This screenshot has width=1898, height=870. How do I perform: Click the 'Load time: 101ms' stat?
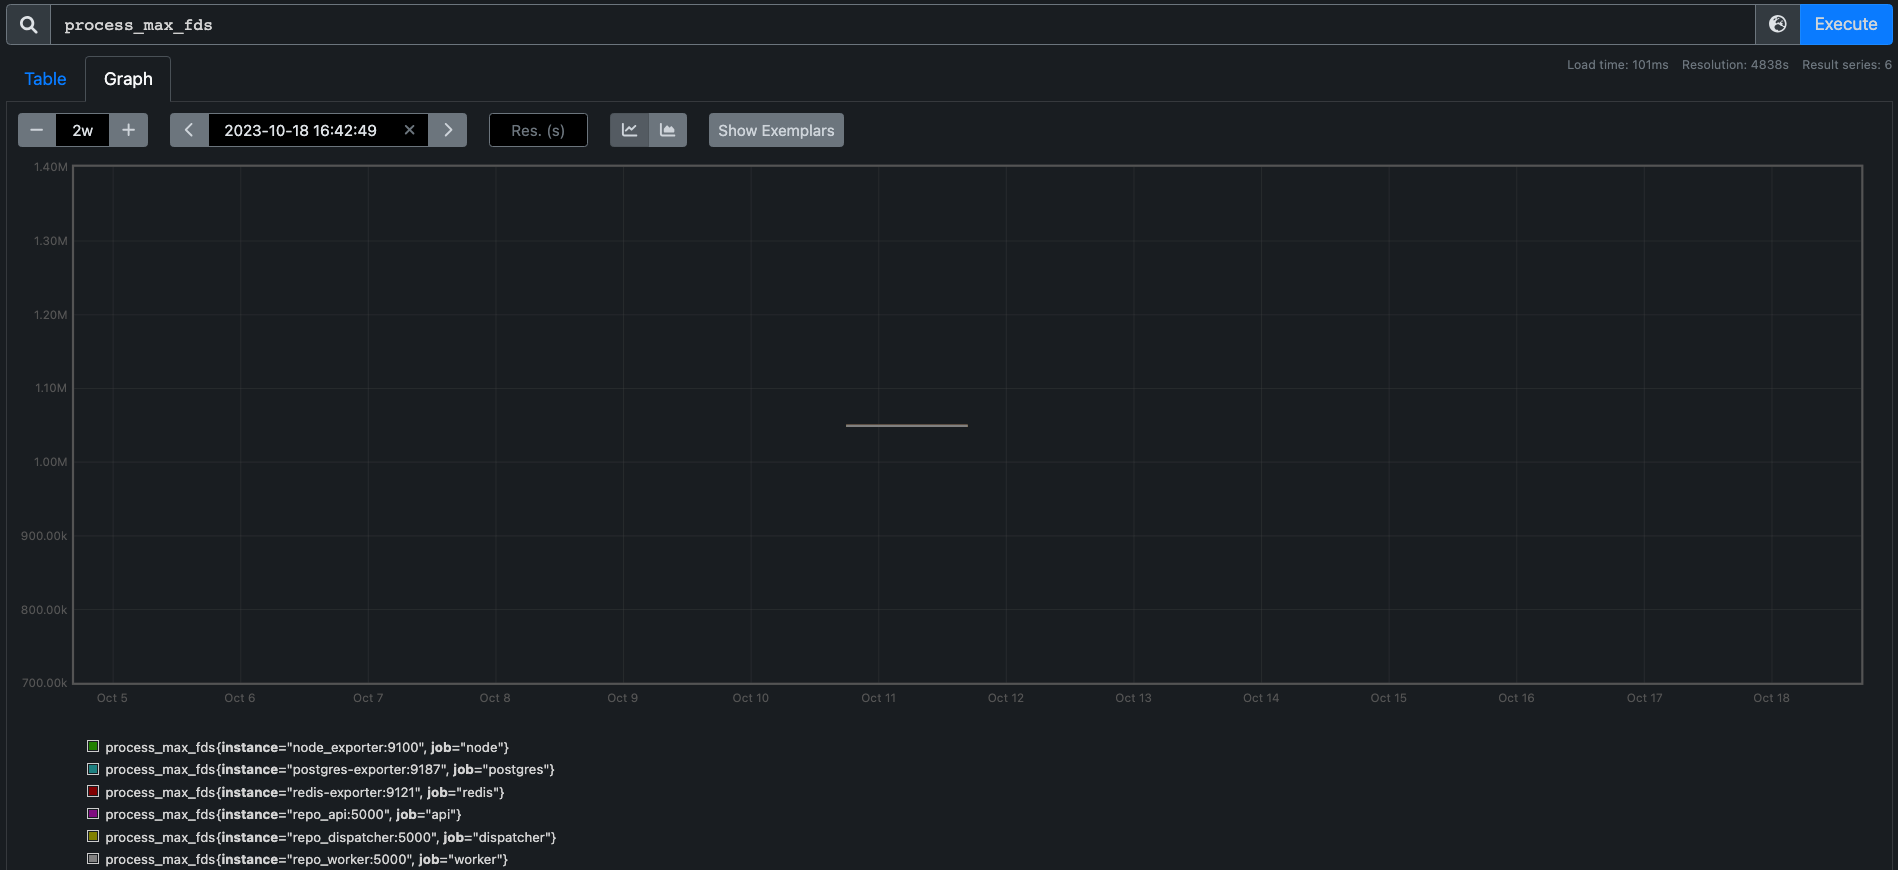coord(1617,65)
